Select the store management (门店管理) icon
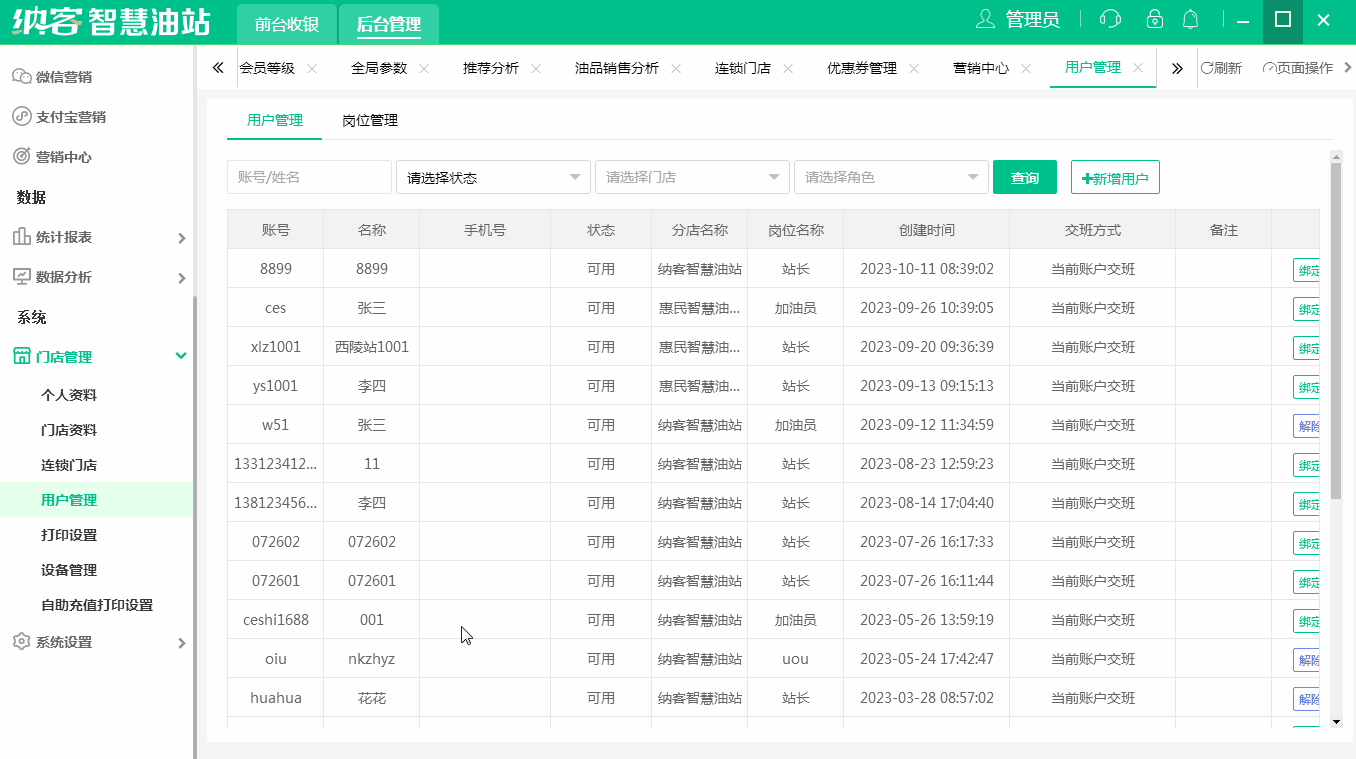This screenshot has width=1356, height=759. (x=22, y=355)
